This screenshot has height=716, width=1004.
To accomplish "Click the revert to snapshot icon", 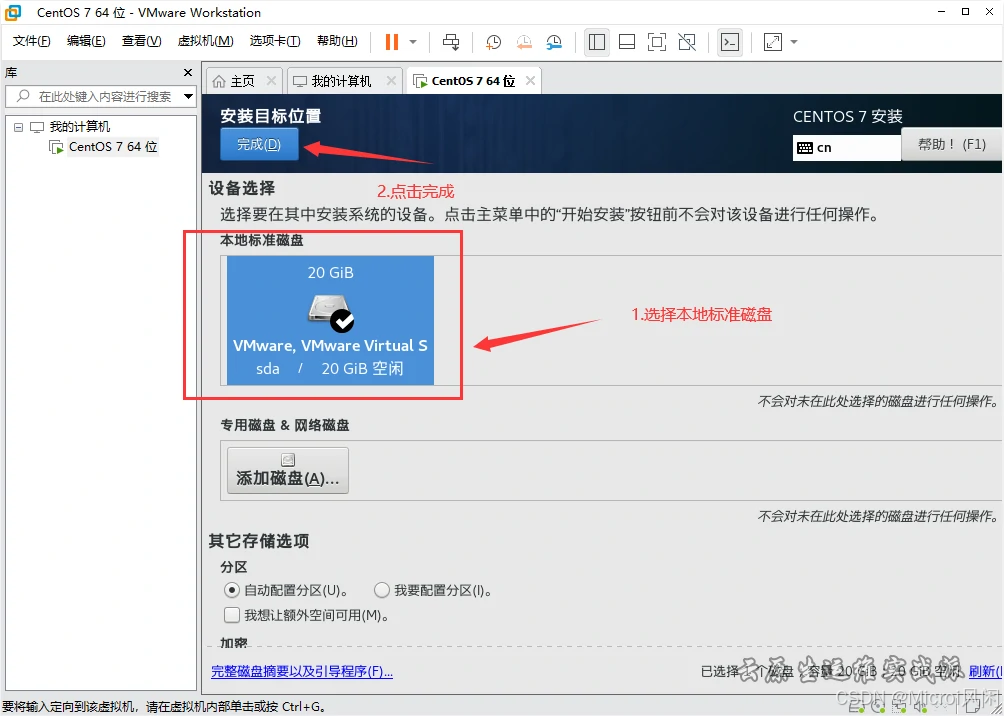I will [x=524, y=42].
